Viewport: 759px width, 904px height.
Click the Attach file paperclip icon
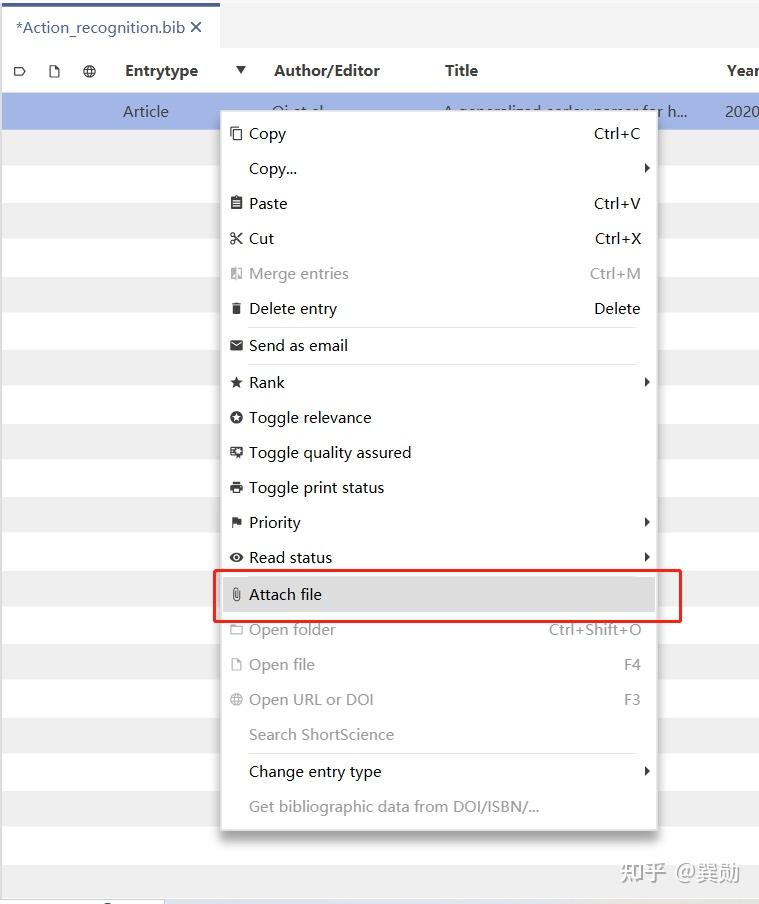237,595
